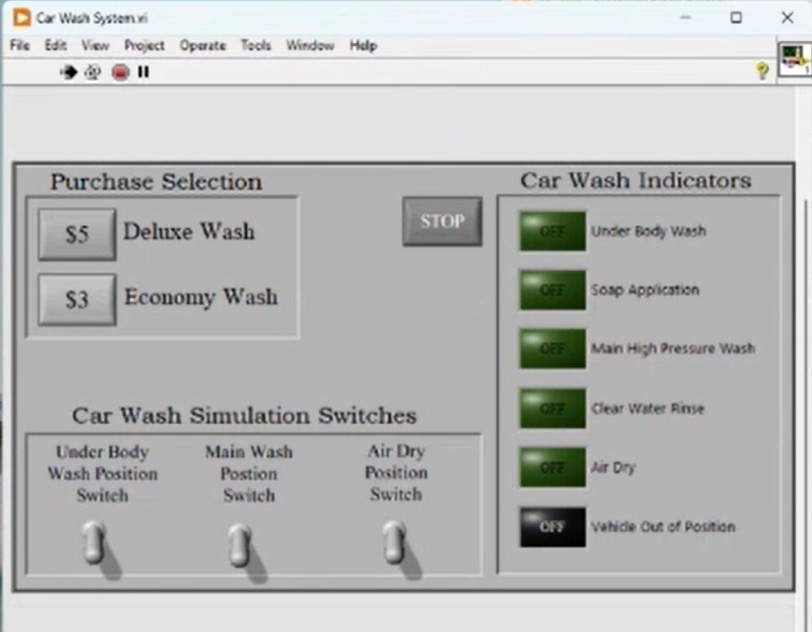Select the $5 Deluxe Wash option
Screen dimensions: 812x632
click(x=76, y=233)
